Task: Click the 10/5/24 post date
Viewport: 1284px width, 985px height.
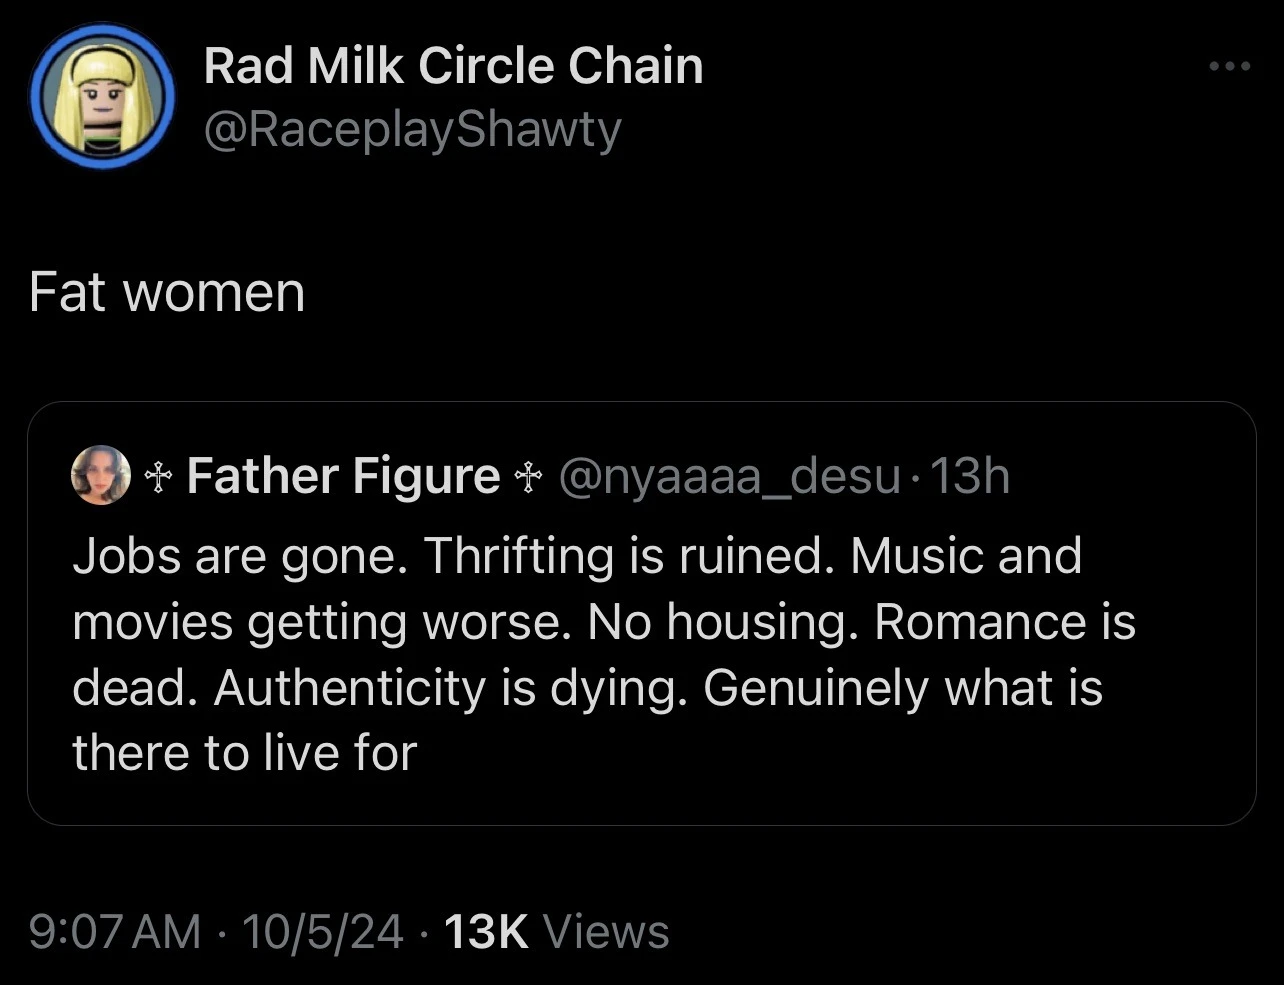Action: 322,932
